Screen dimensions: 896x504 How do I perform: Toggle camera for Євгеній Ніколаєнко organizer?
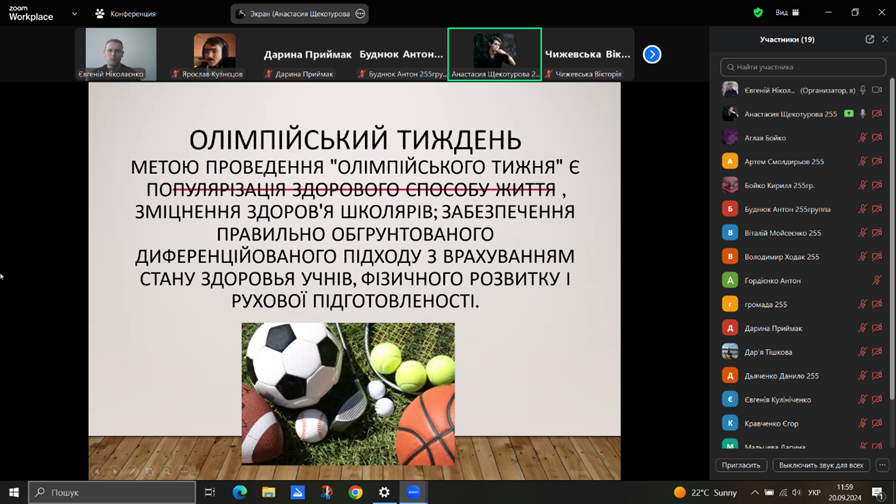tap(877, 90)
